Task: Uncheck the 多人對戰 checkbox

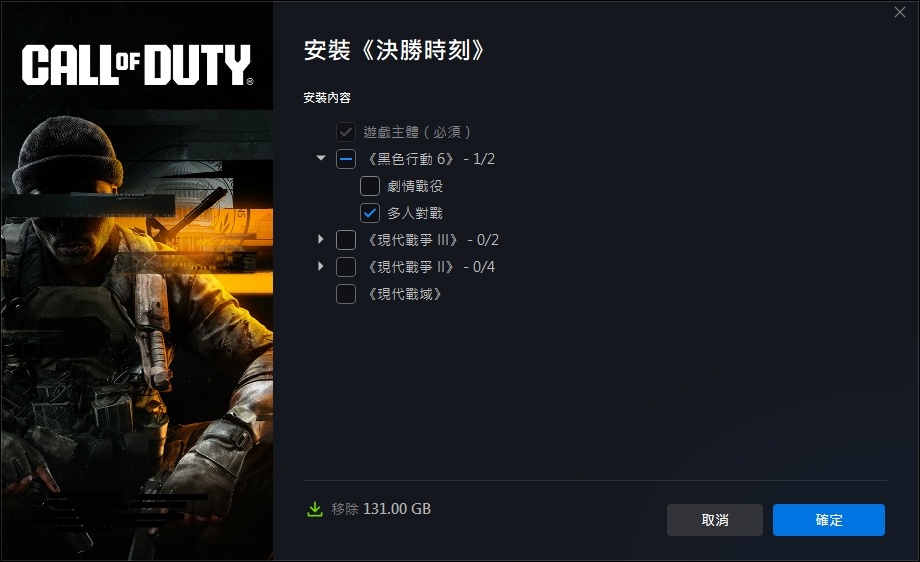Action: [370, 213]
